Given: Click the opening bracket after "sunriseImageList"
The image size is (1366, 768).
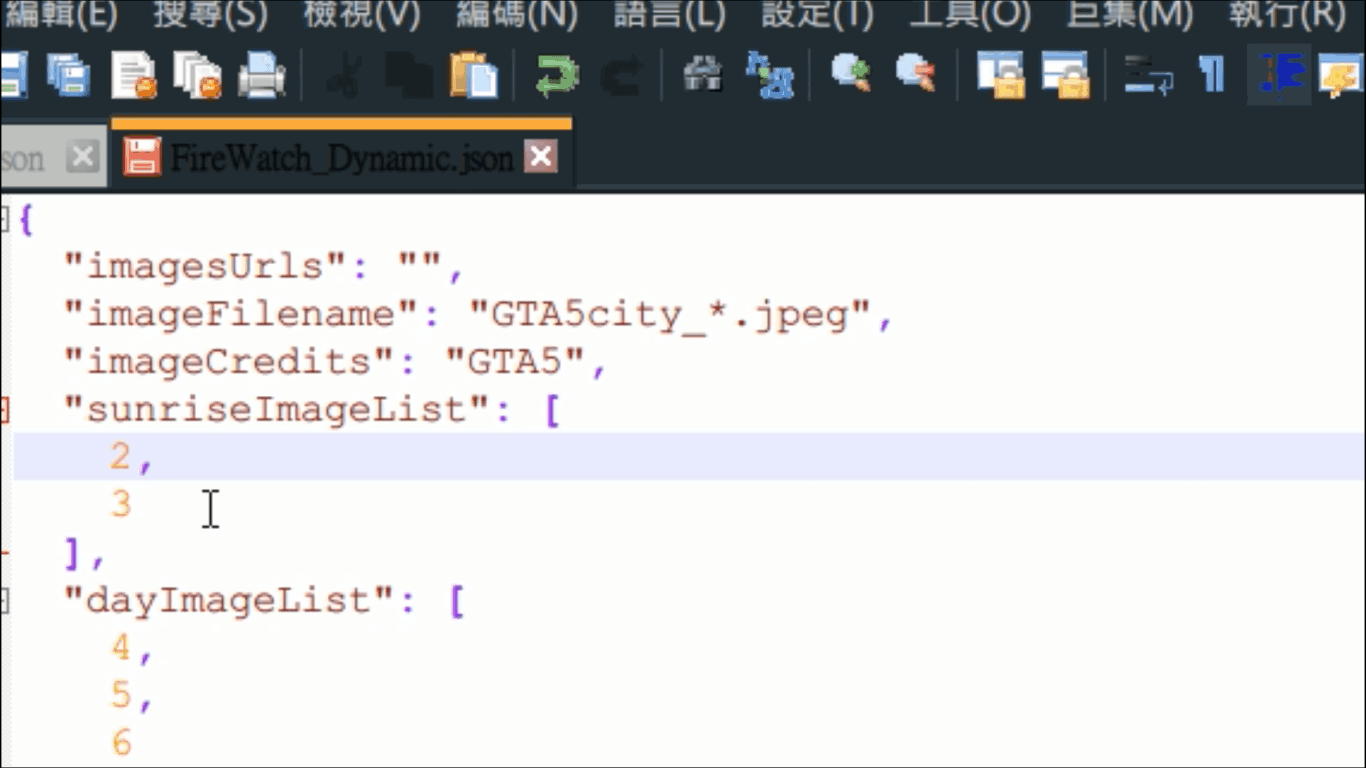Looking at the screenshot, I should point(552,410).
